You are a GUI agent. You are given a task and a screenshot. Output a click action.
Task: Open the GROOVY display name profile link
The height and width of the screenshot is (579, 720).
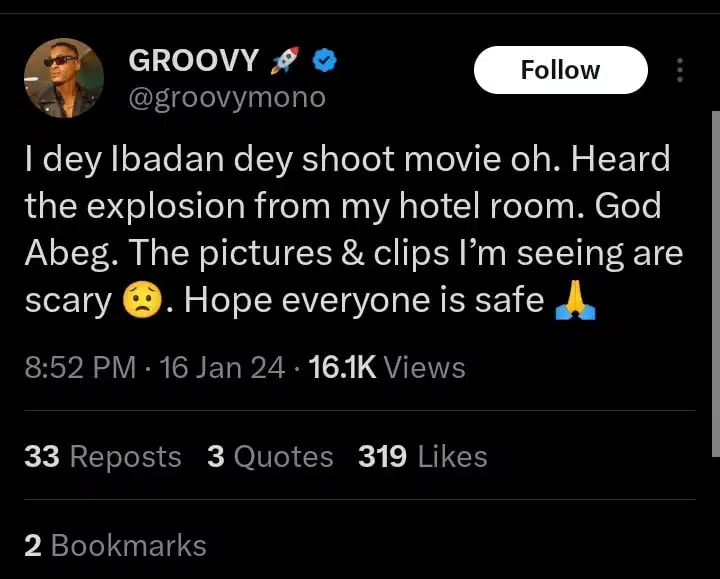point(193,61)
